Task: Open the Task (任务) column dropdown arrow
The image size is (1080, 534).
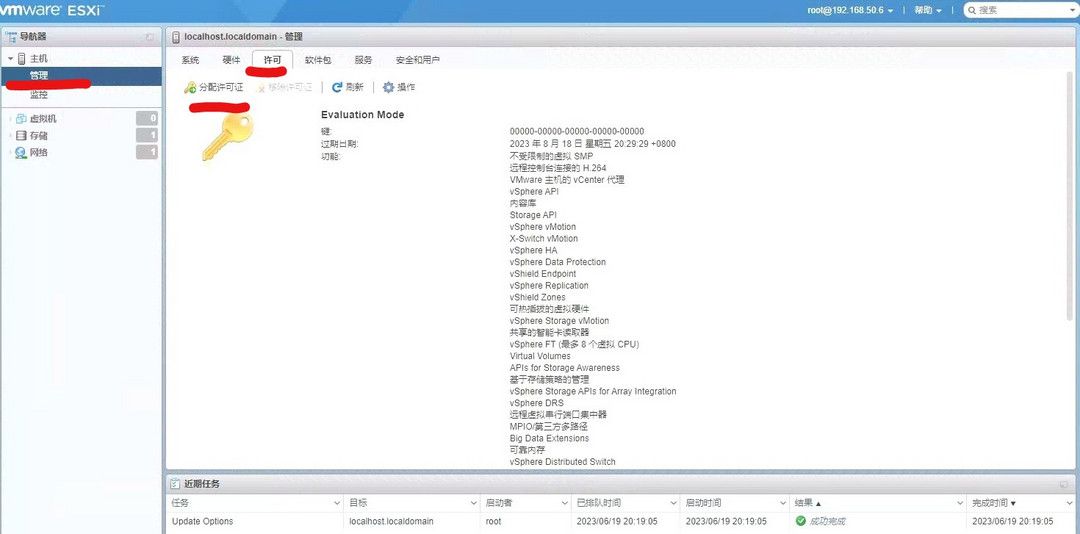Action: click(x=337, y=504)
